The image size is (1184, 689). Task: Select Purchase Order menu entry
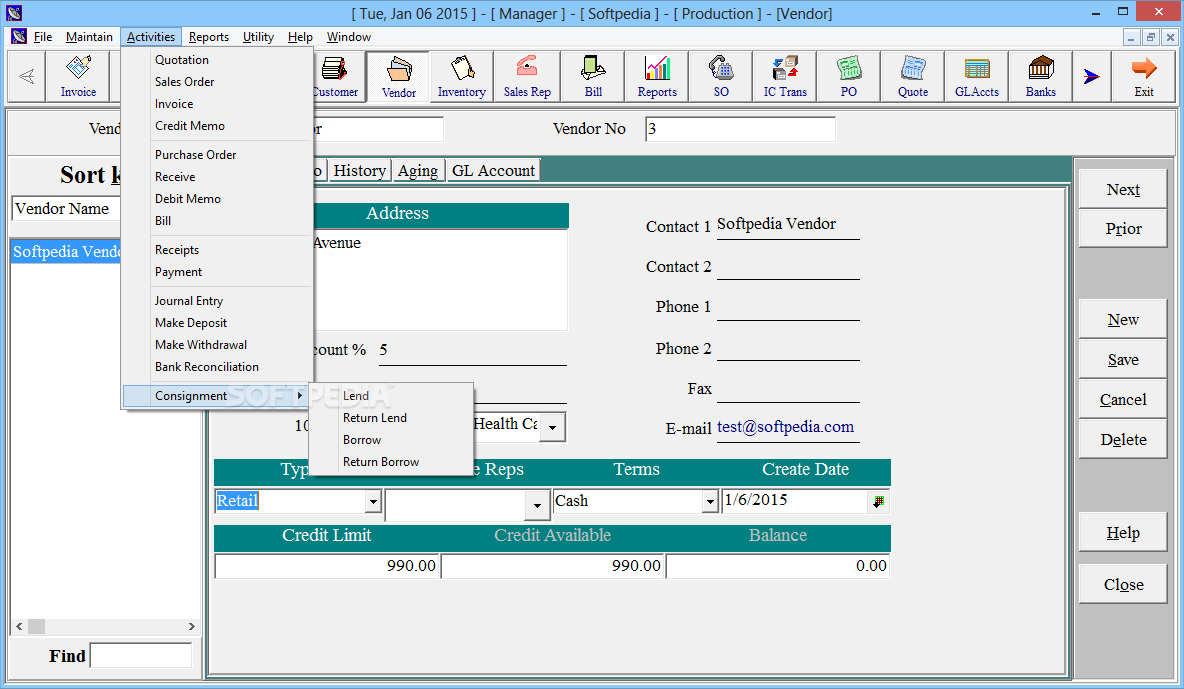click(218, 154)
